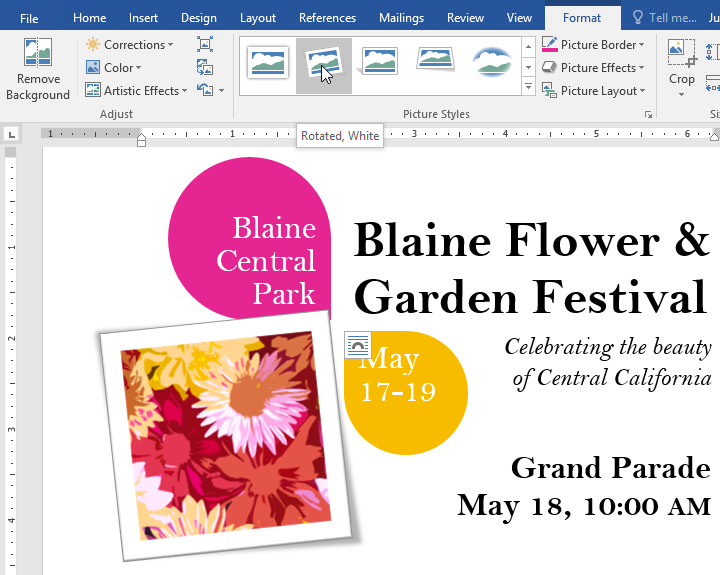The width and height of the screenshot is (720, 575).
Task: Apply the first white frame picture style
Action: pyautogui.click(x=268, y=66)
